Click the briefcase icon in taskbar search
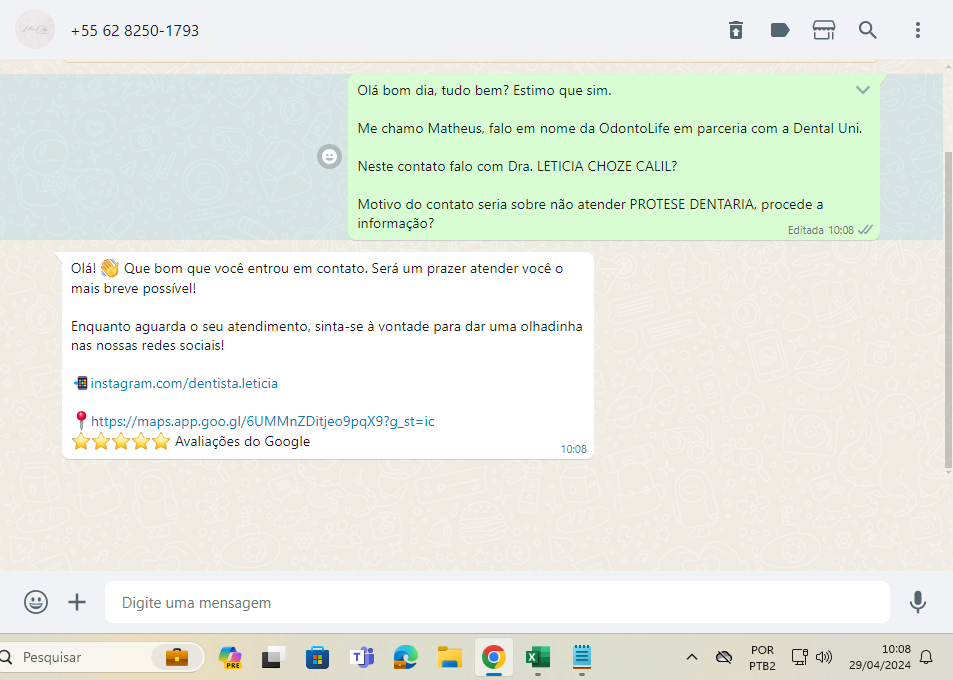The width and height of the screenshot is (953, 680). 177,658
